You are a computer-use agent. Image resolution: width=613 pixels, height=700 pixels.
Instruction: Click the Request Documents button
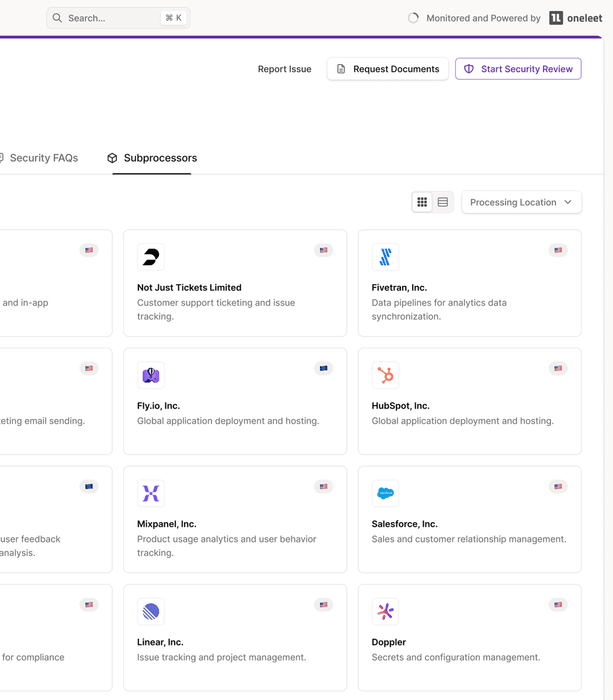387,69
